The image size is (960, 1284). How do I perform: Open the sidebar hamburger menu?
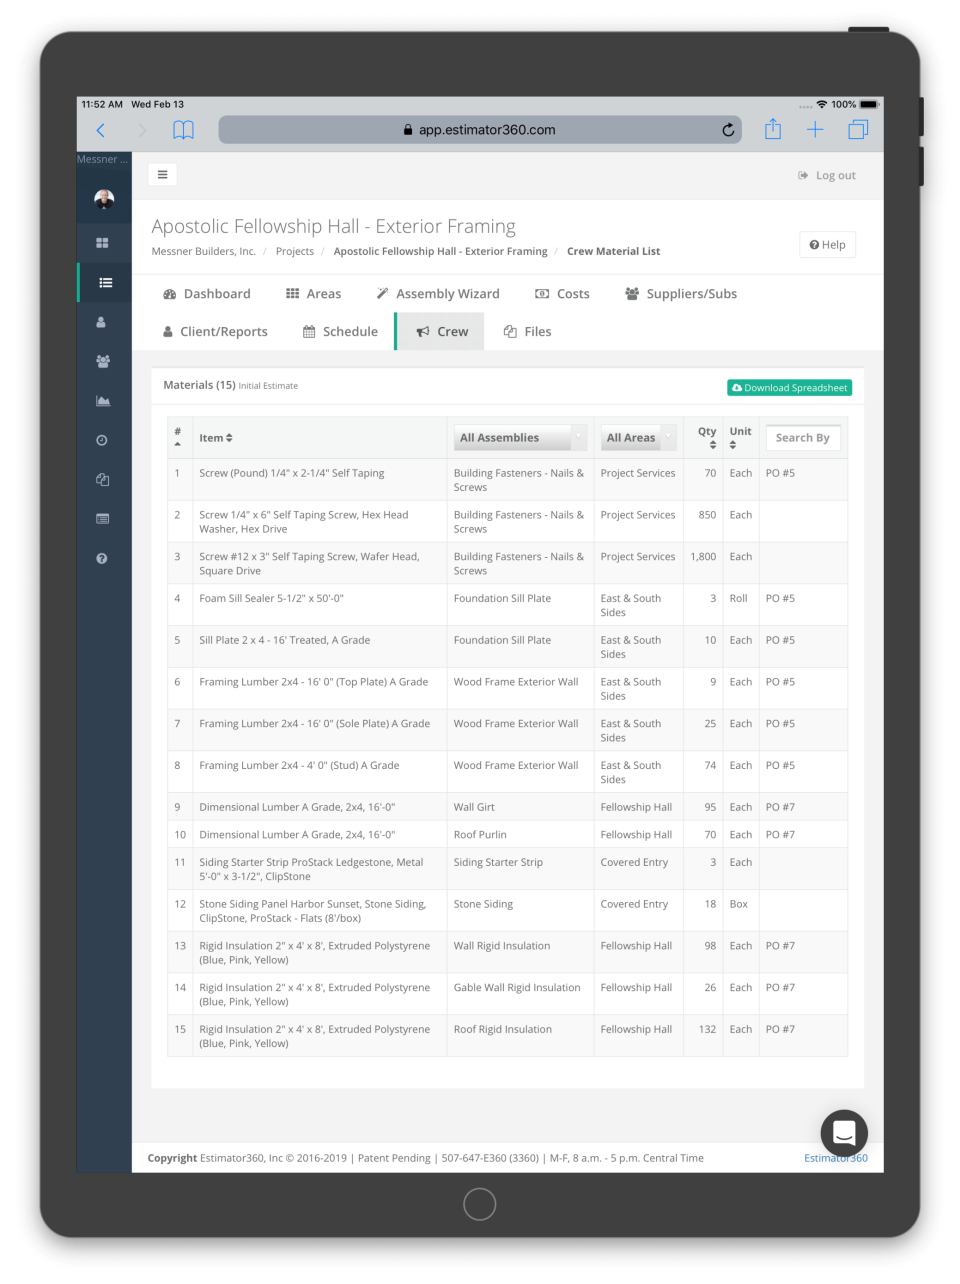(162, 174)
